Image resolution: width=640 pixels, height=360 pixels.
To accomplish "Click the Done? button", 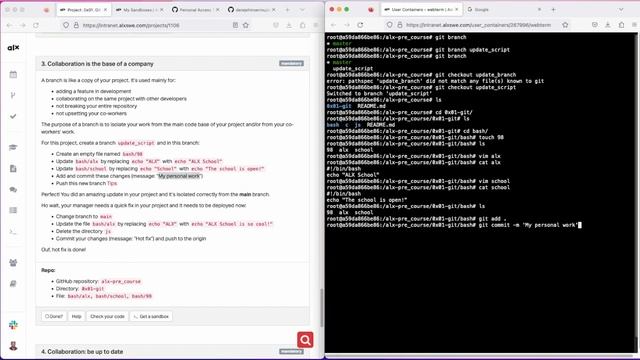I will click(53, 316).
